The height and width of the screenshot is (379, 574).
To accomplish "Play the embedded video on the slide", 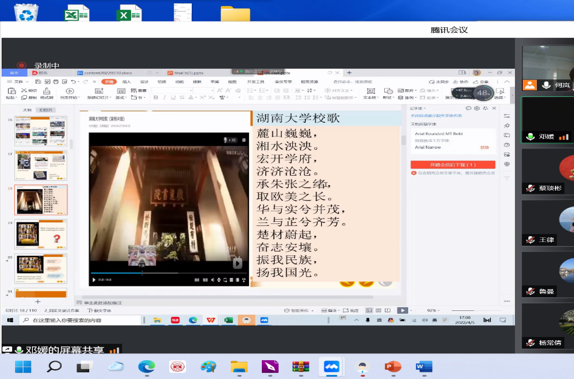I will [94, 280].
